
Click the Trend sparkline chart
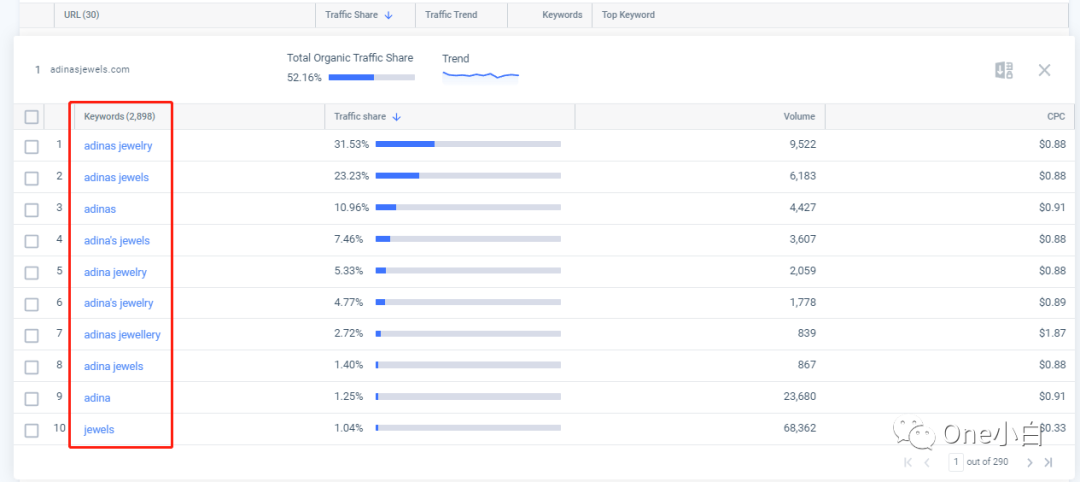pyautogui.click(x=480, y=75)
